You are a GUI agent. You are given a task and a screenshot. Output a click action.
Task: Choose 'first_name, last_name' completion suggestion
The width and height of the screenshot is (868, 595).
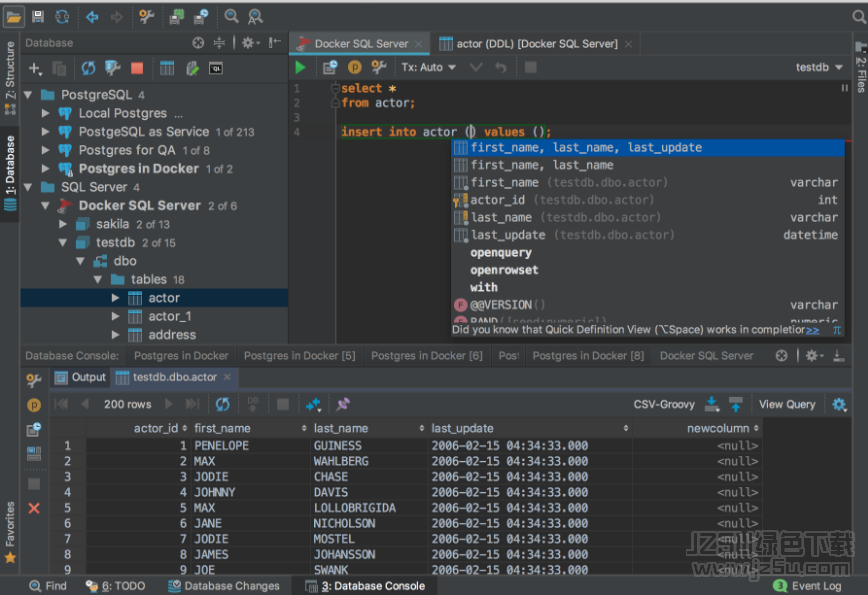click(x=648, y=165)
